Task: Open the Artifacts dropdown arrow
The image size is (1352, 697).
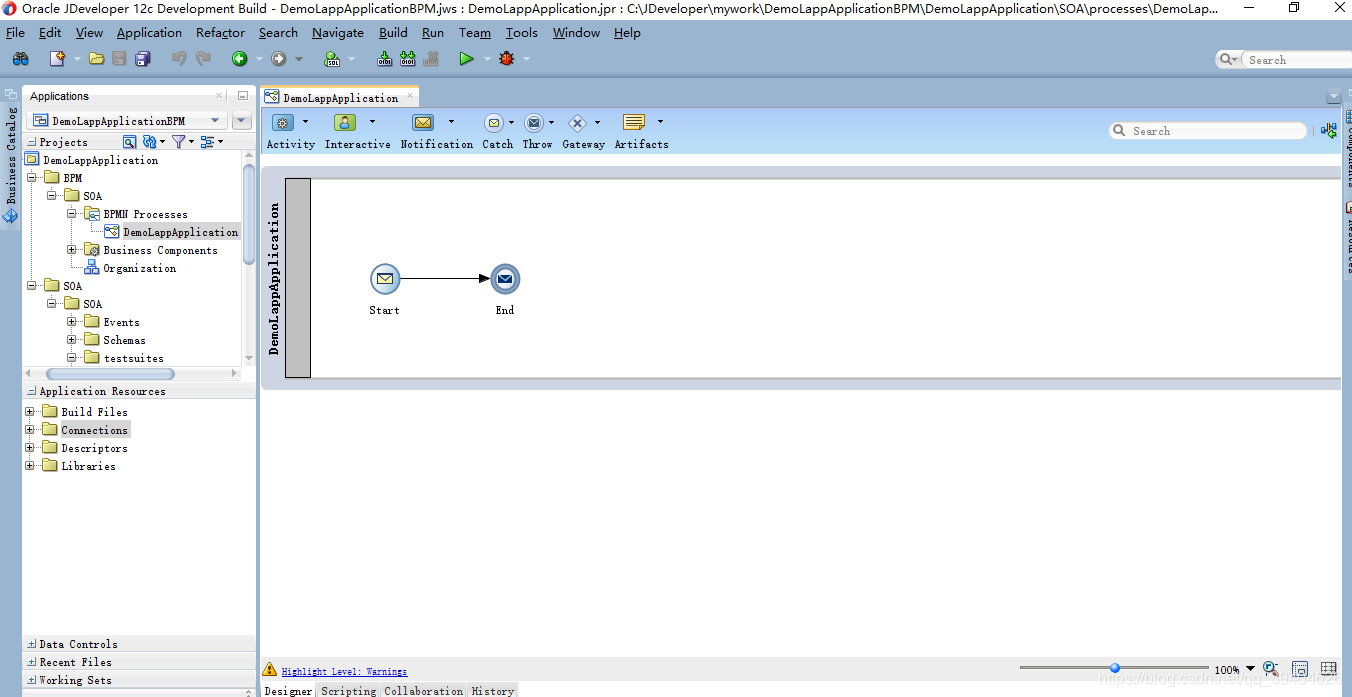Action: (x=660, y=122)
